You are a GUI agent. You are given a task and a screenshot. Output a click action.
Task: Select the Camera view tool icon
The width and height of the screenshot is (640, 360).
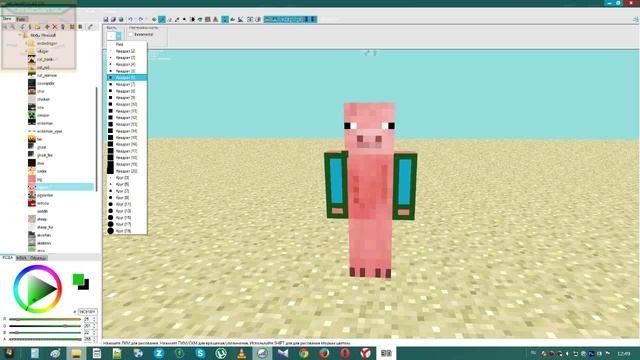[154, 19]
